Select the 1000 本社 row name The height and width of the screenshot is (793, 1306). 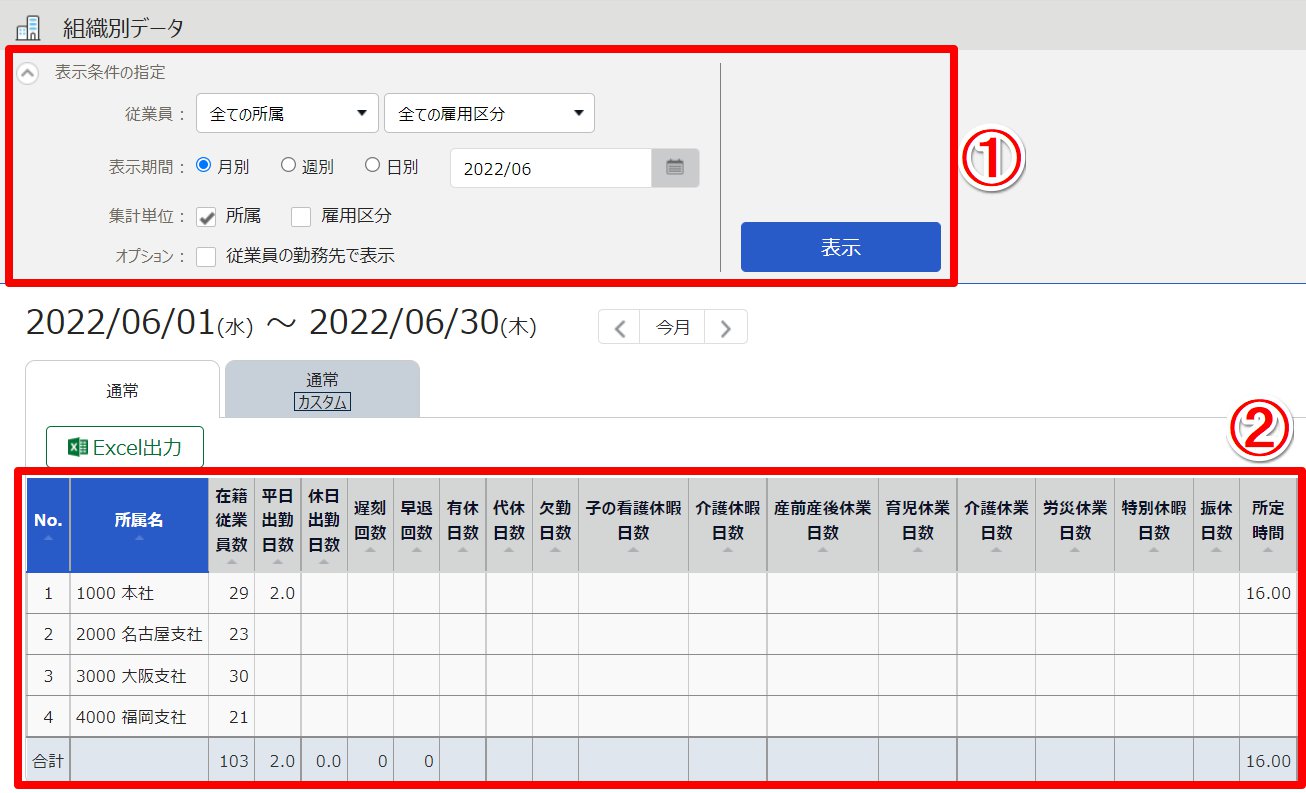115,593
